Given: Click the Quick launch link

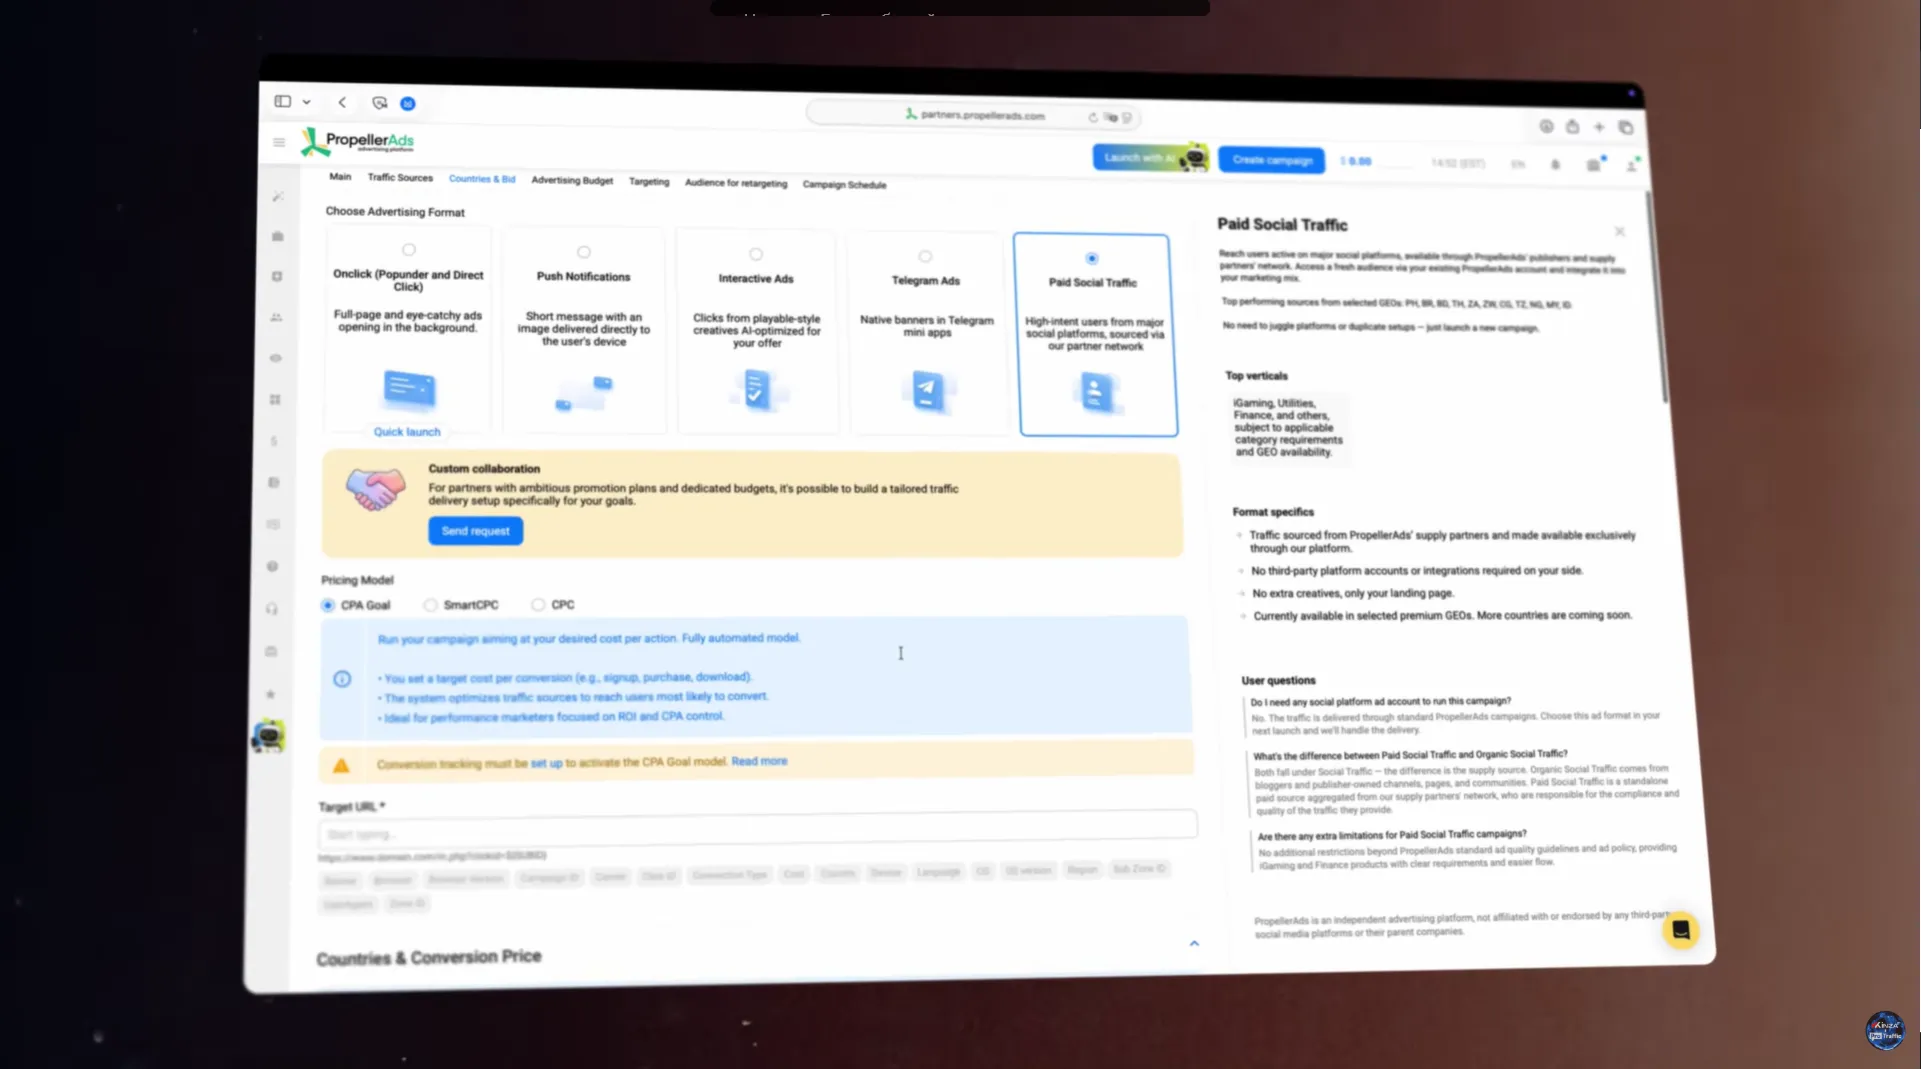Looking at the screenshot, I should 407,432.
